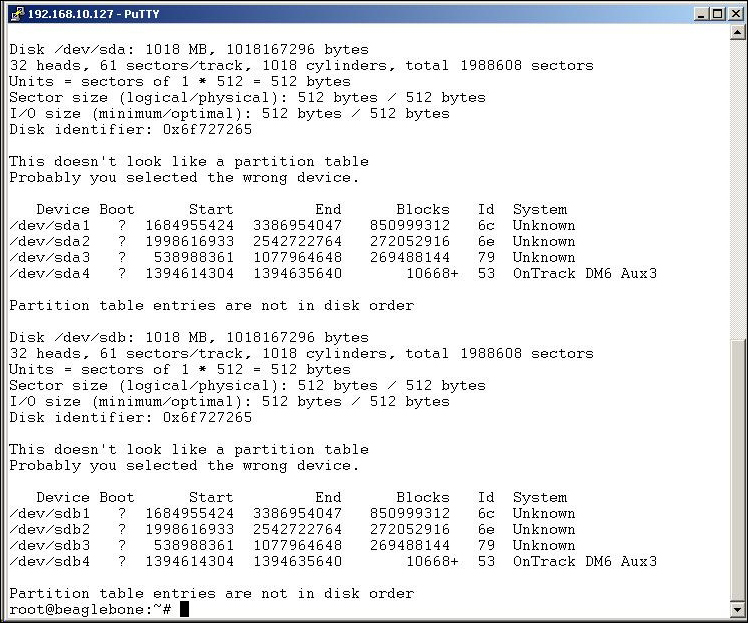Screen dimensions: 748x623
Task: Click the /dev/sdb4 device name
Action: tap(50, 561)
